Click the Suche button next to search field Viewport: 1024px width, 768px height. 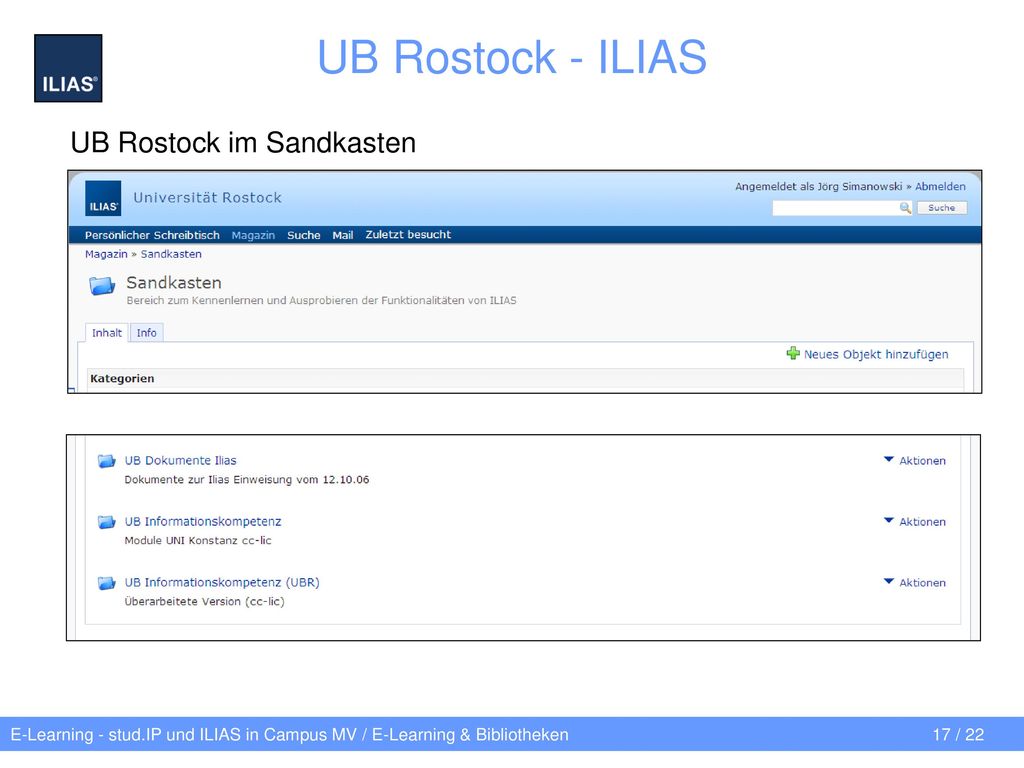pos(942,208)
